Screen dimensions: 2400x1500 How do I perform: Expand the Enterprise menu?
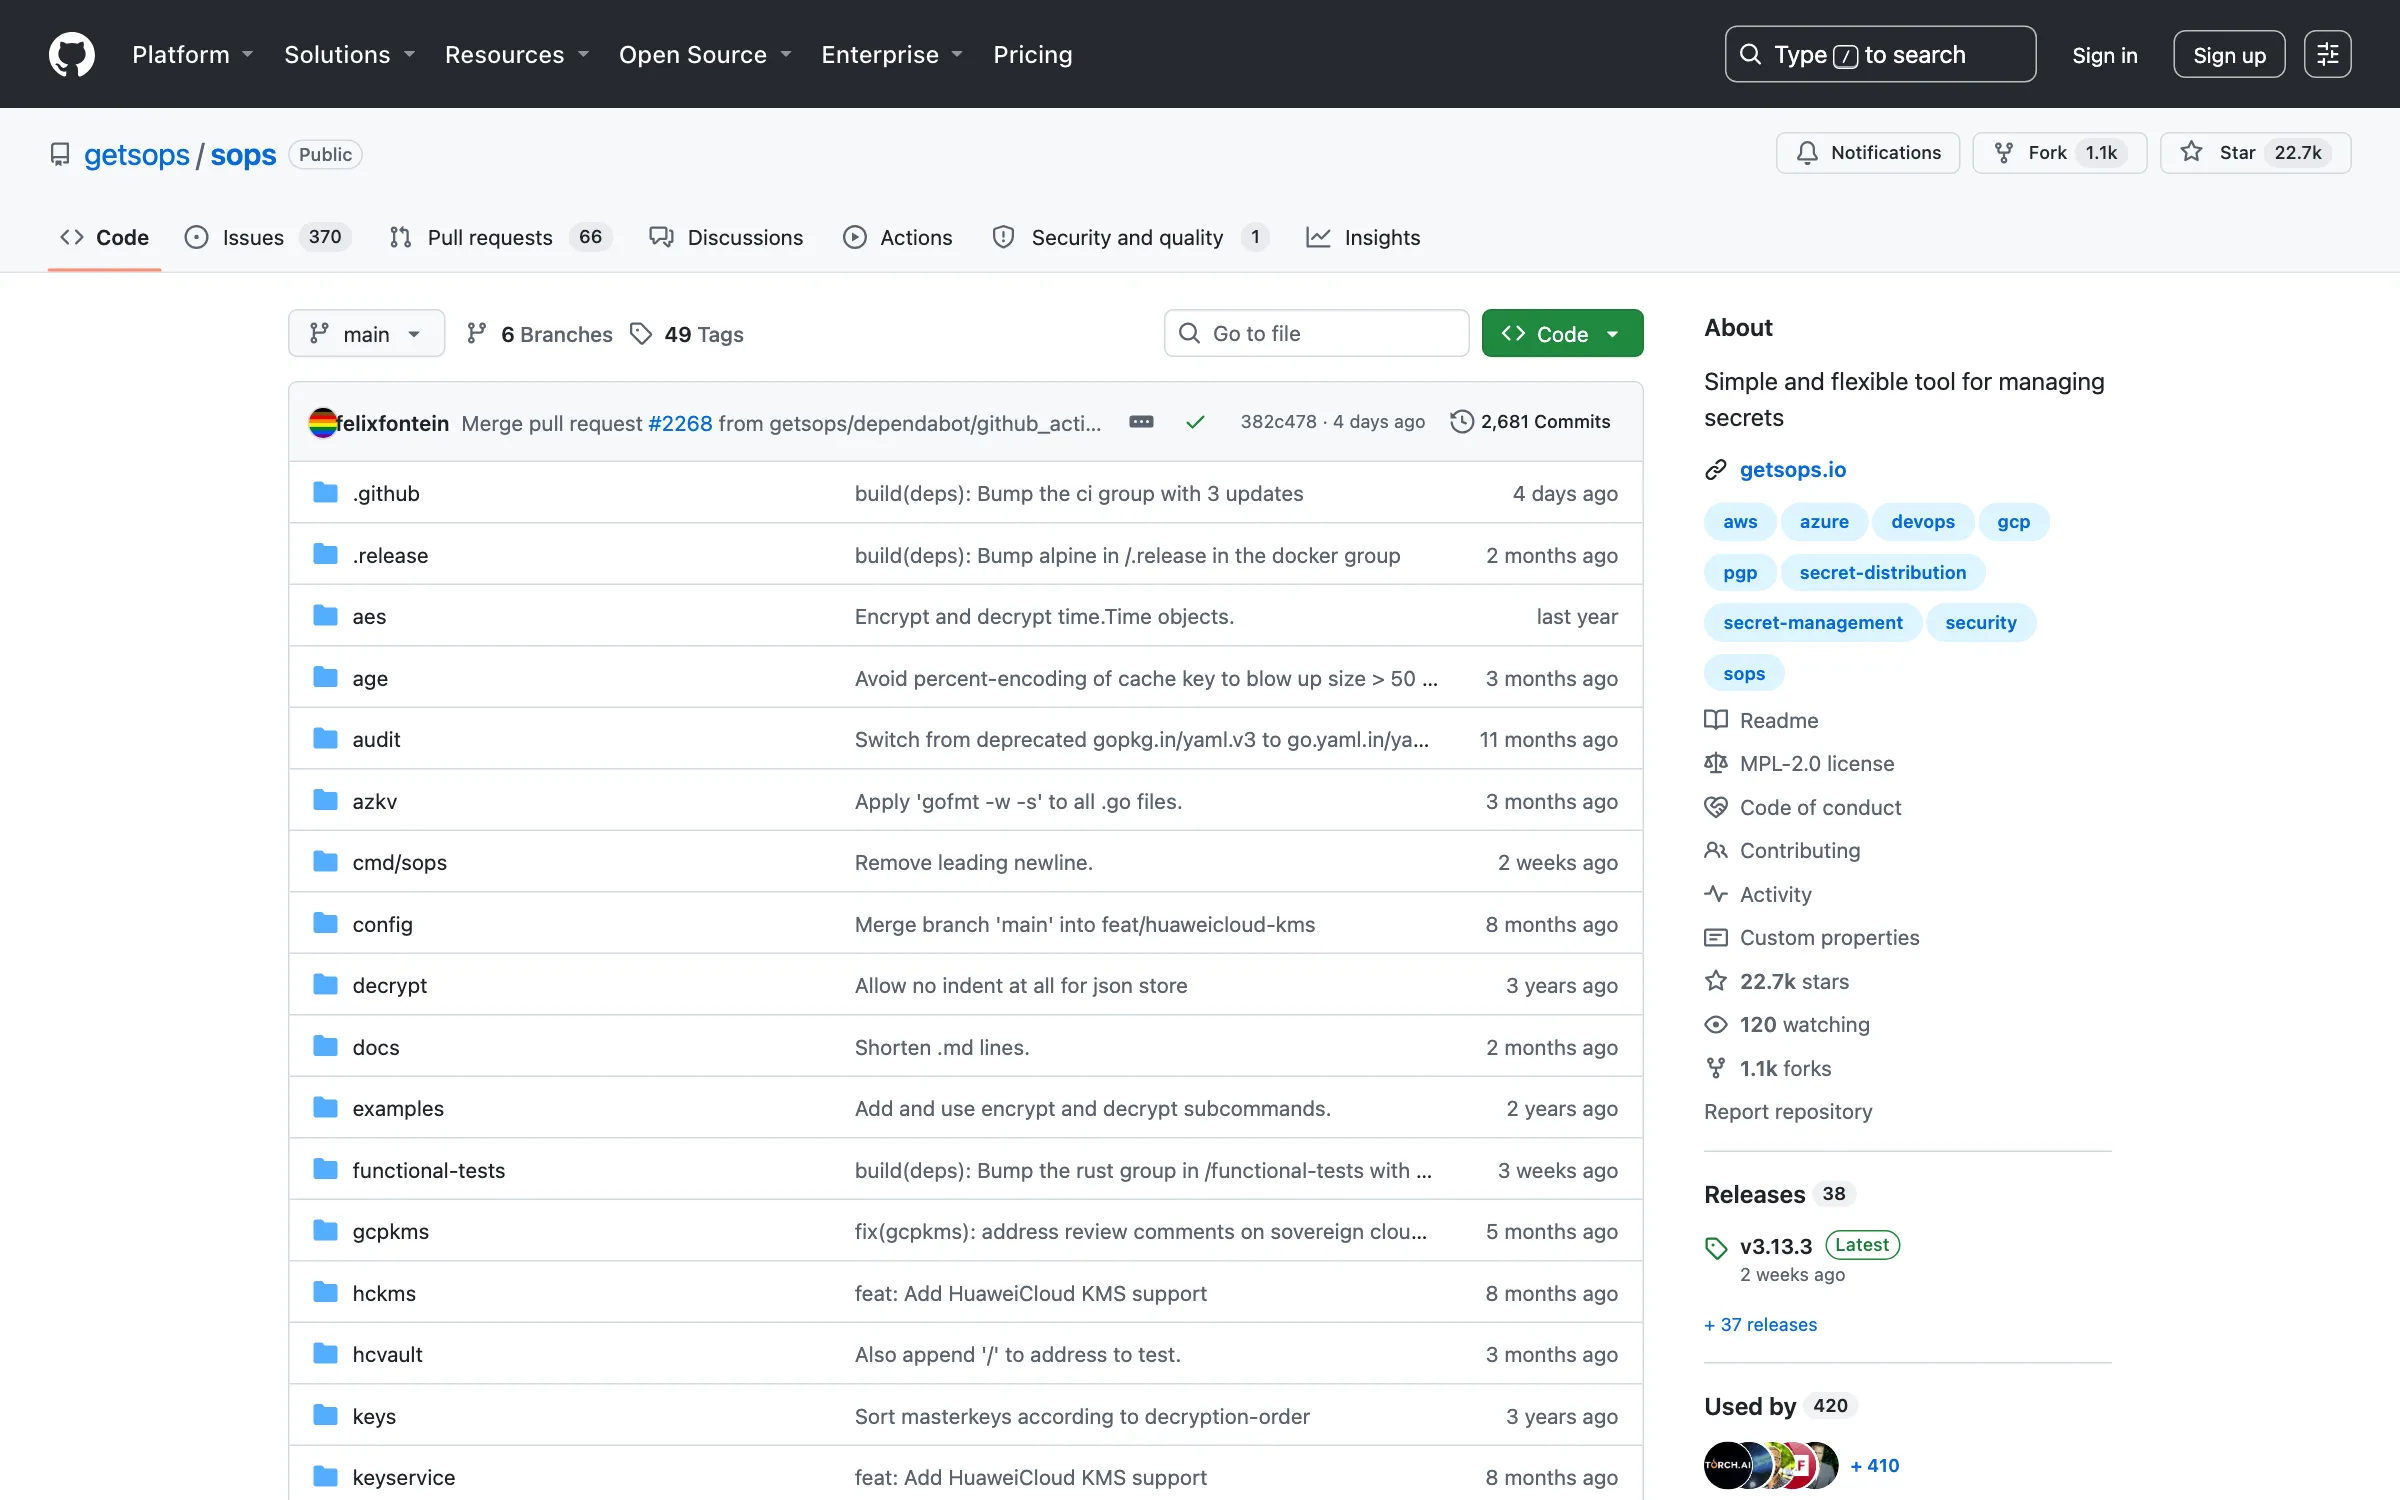coord(892,54)
